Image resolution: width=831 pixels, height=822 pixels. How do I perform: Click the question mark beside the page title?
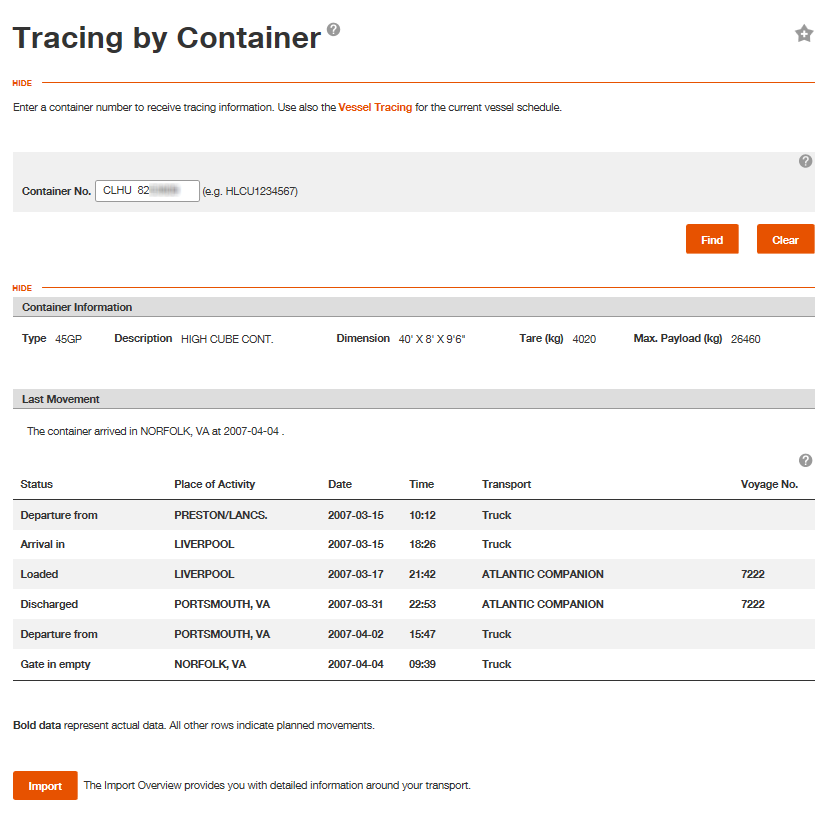click(332, 29)
